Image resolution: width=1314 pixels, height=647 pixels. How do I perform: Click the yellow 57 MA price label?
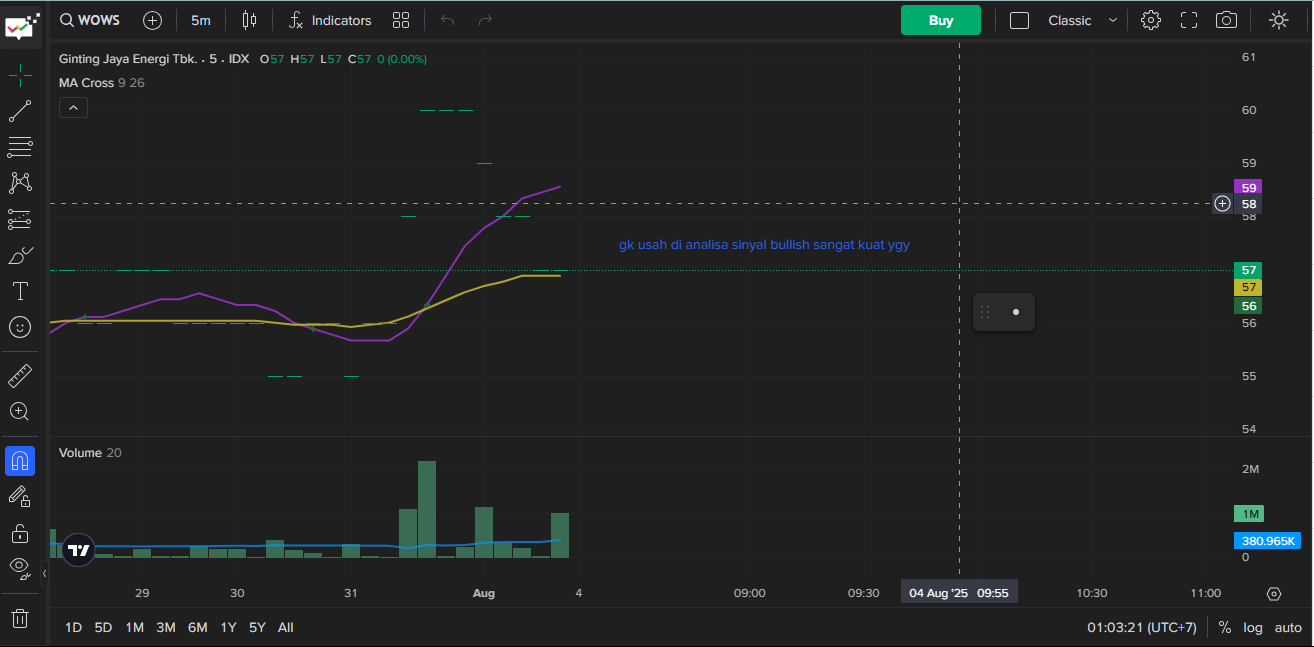(1249, 287)
